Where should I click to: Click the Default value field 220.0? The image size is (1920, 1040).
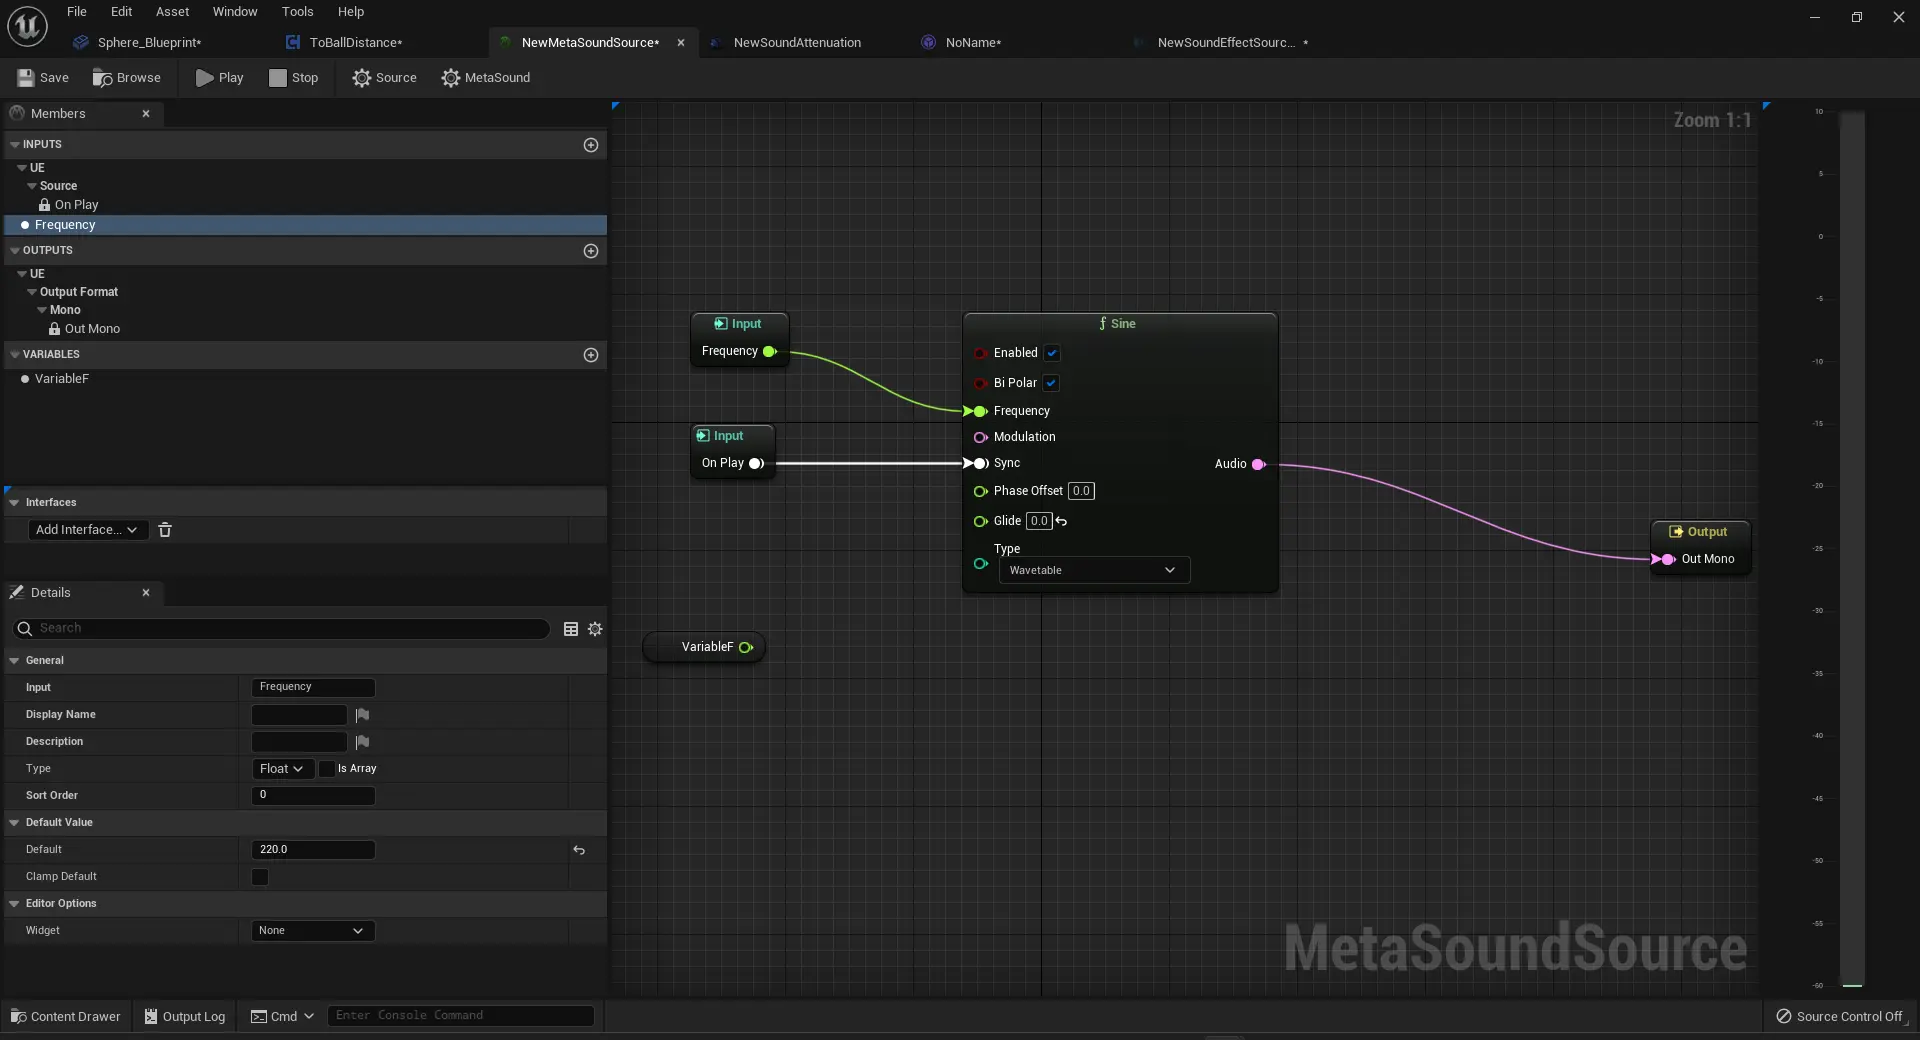click(x=312, y=850)
